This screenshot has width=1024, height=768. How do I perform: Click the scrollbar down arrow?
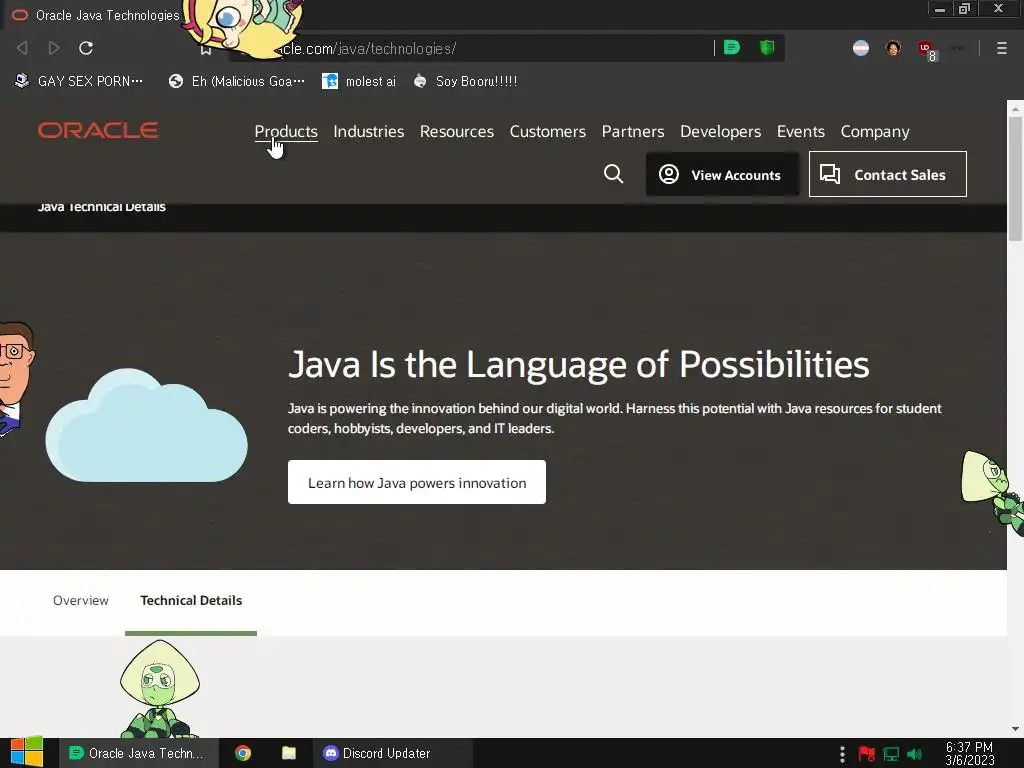pos(1015,729)
